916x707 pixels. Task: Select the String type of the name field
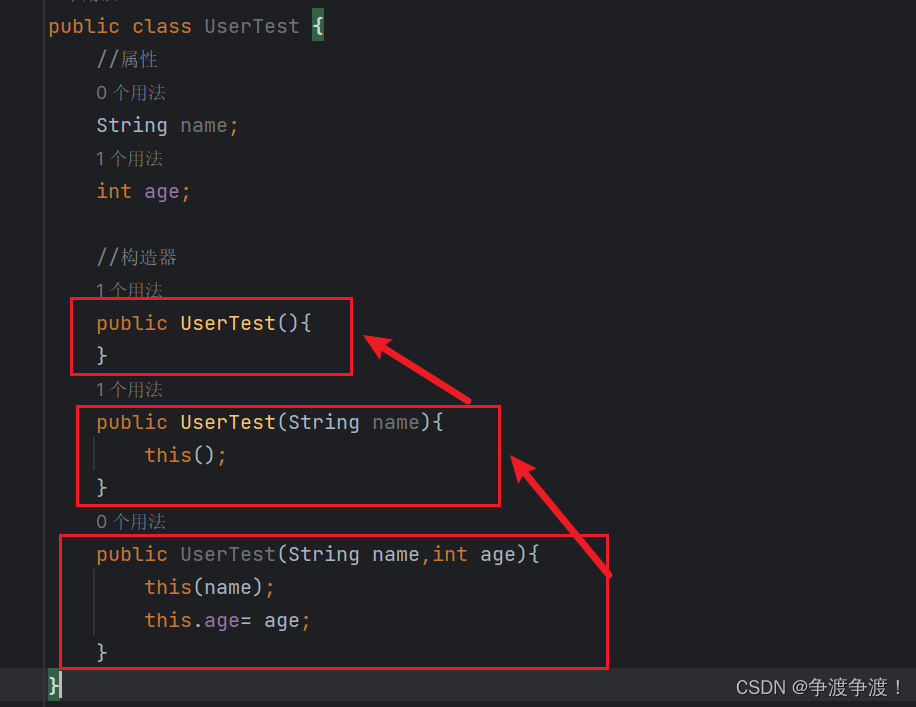click(132, 125)
